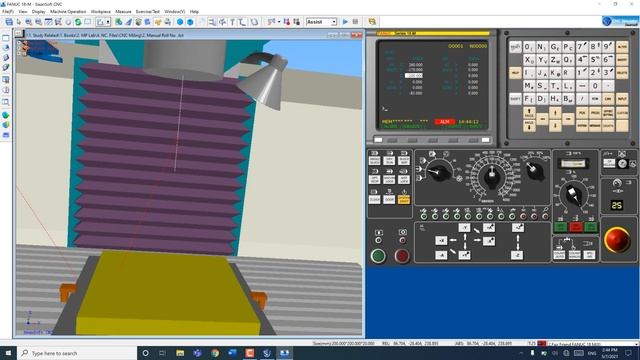The height and width of the screenshot is (360, 640).
Task: Open Chrome from taskbar
Action: (x=215, y=353)
